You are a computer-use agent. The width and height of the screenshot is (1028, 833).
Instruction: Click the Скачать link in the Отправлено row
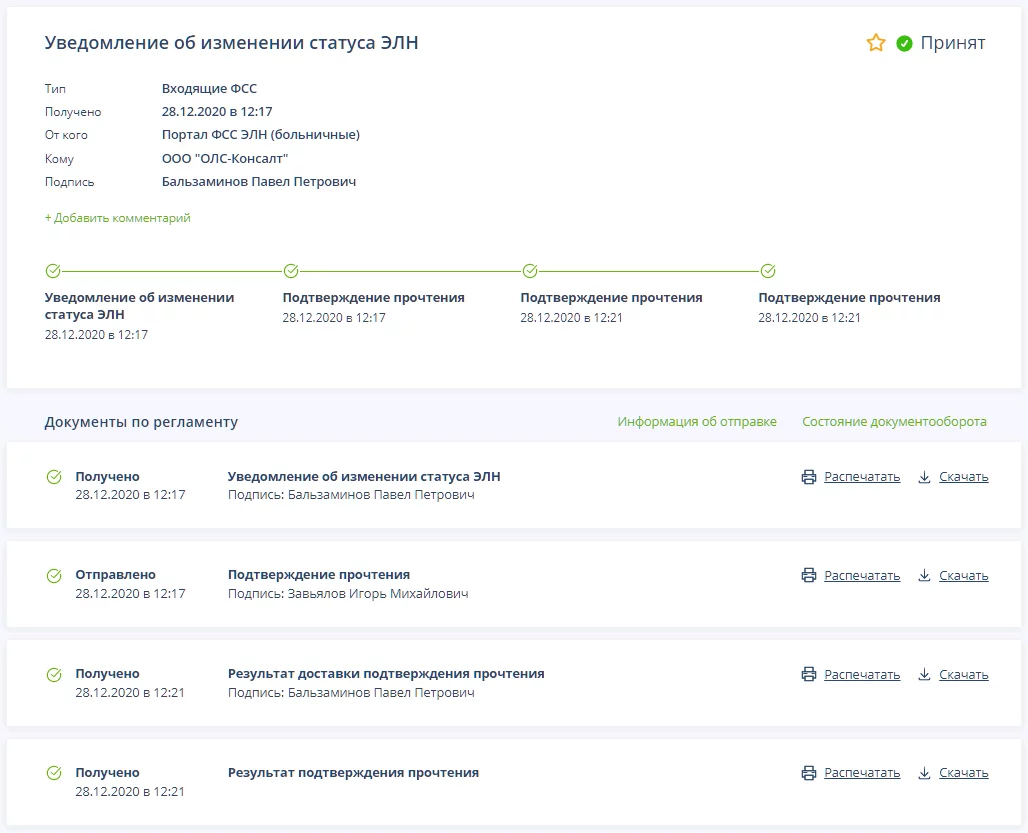point(963,576)
